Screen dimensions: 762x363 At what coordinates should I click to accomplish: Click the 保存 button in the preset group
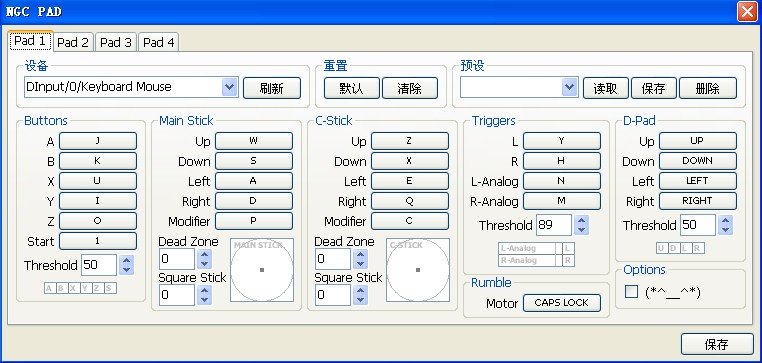point(654,88)
